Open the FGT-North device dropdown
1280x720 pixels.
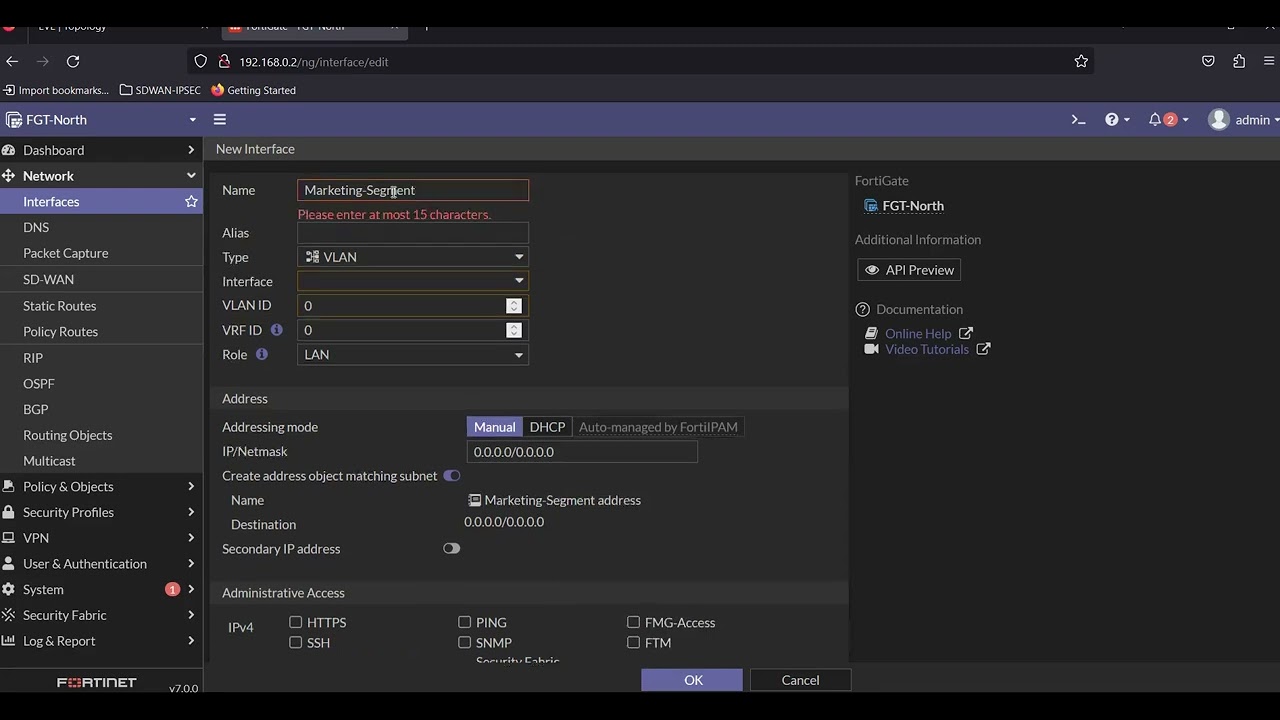click(x=100, y=120)
